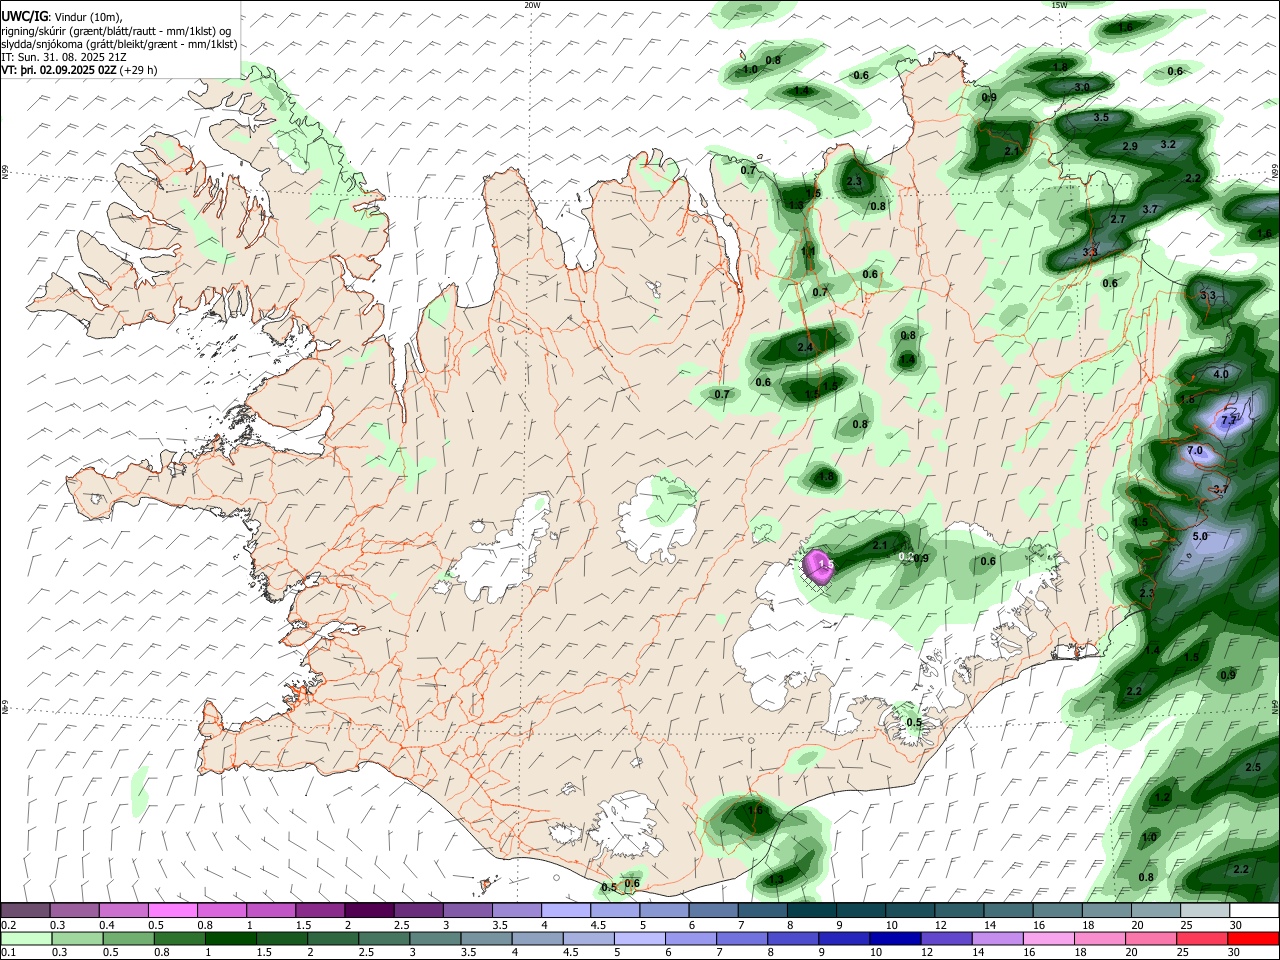Click the dark purple swatch labeled 2 in upper legend
Image resolution: width=1280 pixels, height=960 pixels.
point(370,911)
